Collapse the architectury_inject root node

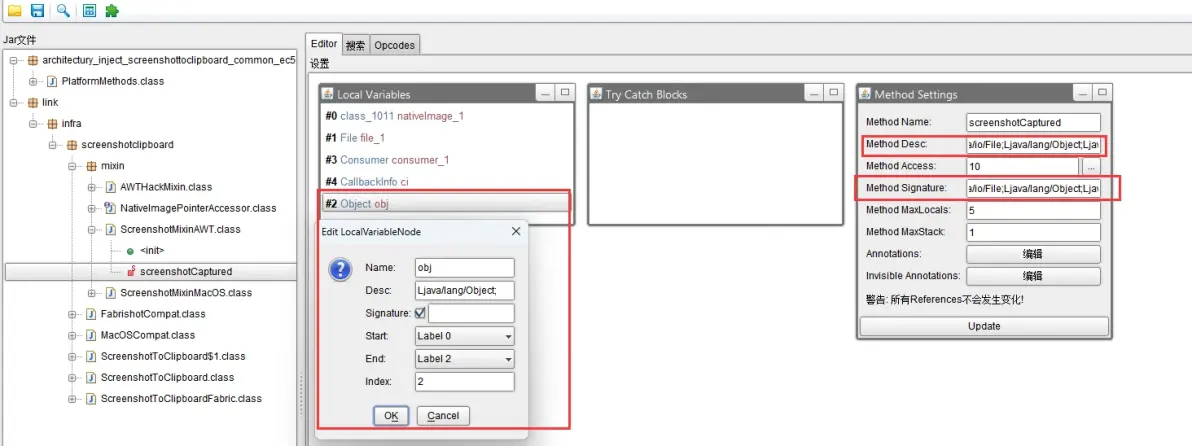13,60
